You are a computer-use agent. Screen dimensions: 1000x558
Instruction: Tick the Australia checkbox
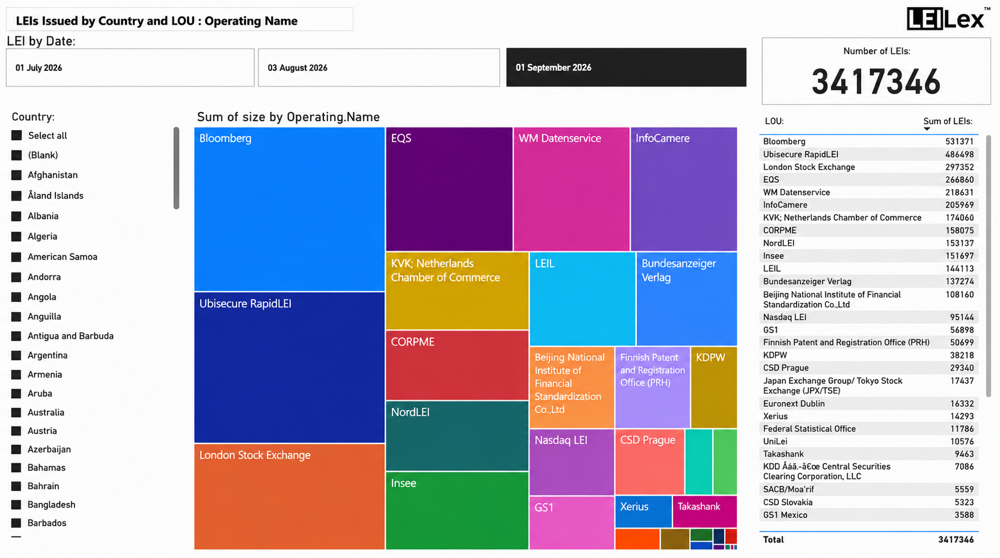(17, 413)
